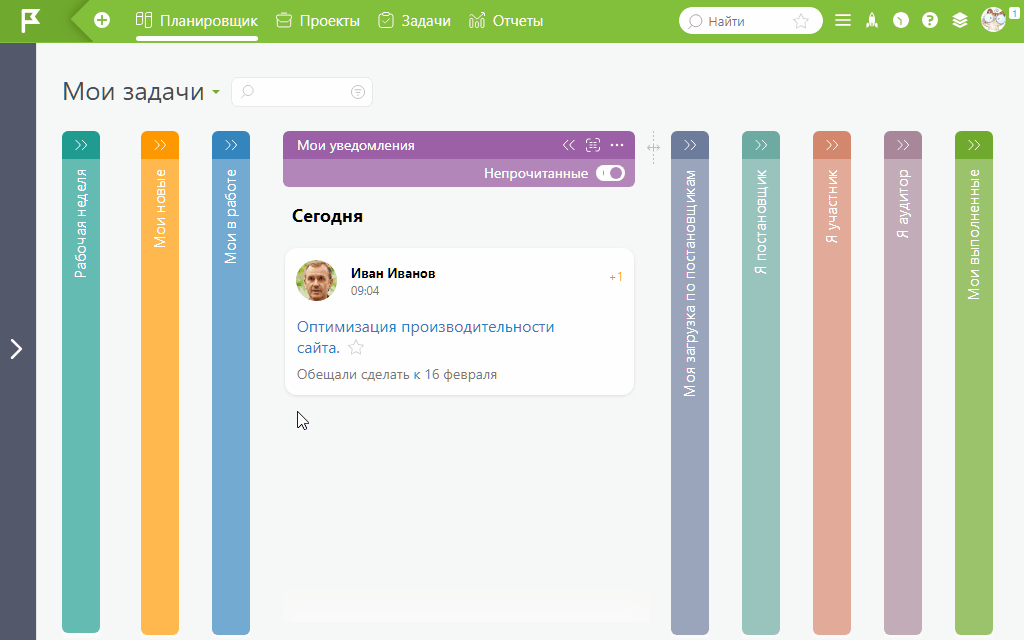This screenshot has height=640, width=1024.
Task: Open the Отчеты tab
Action: [505, 21]
